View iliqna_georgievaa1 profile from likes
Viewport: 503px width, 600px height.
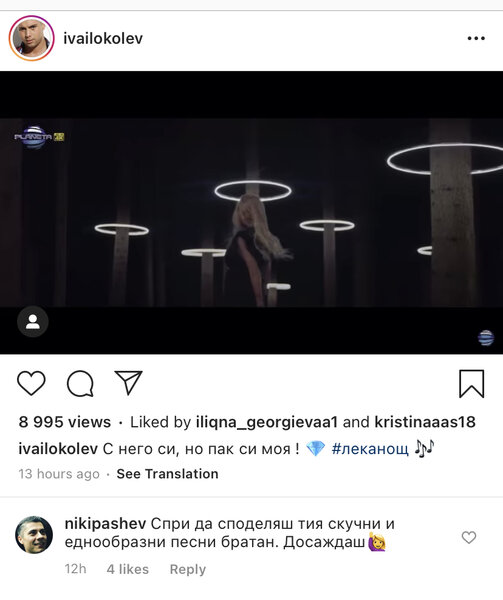(x=267, y=422)
